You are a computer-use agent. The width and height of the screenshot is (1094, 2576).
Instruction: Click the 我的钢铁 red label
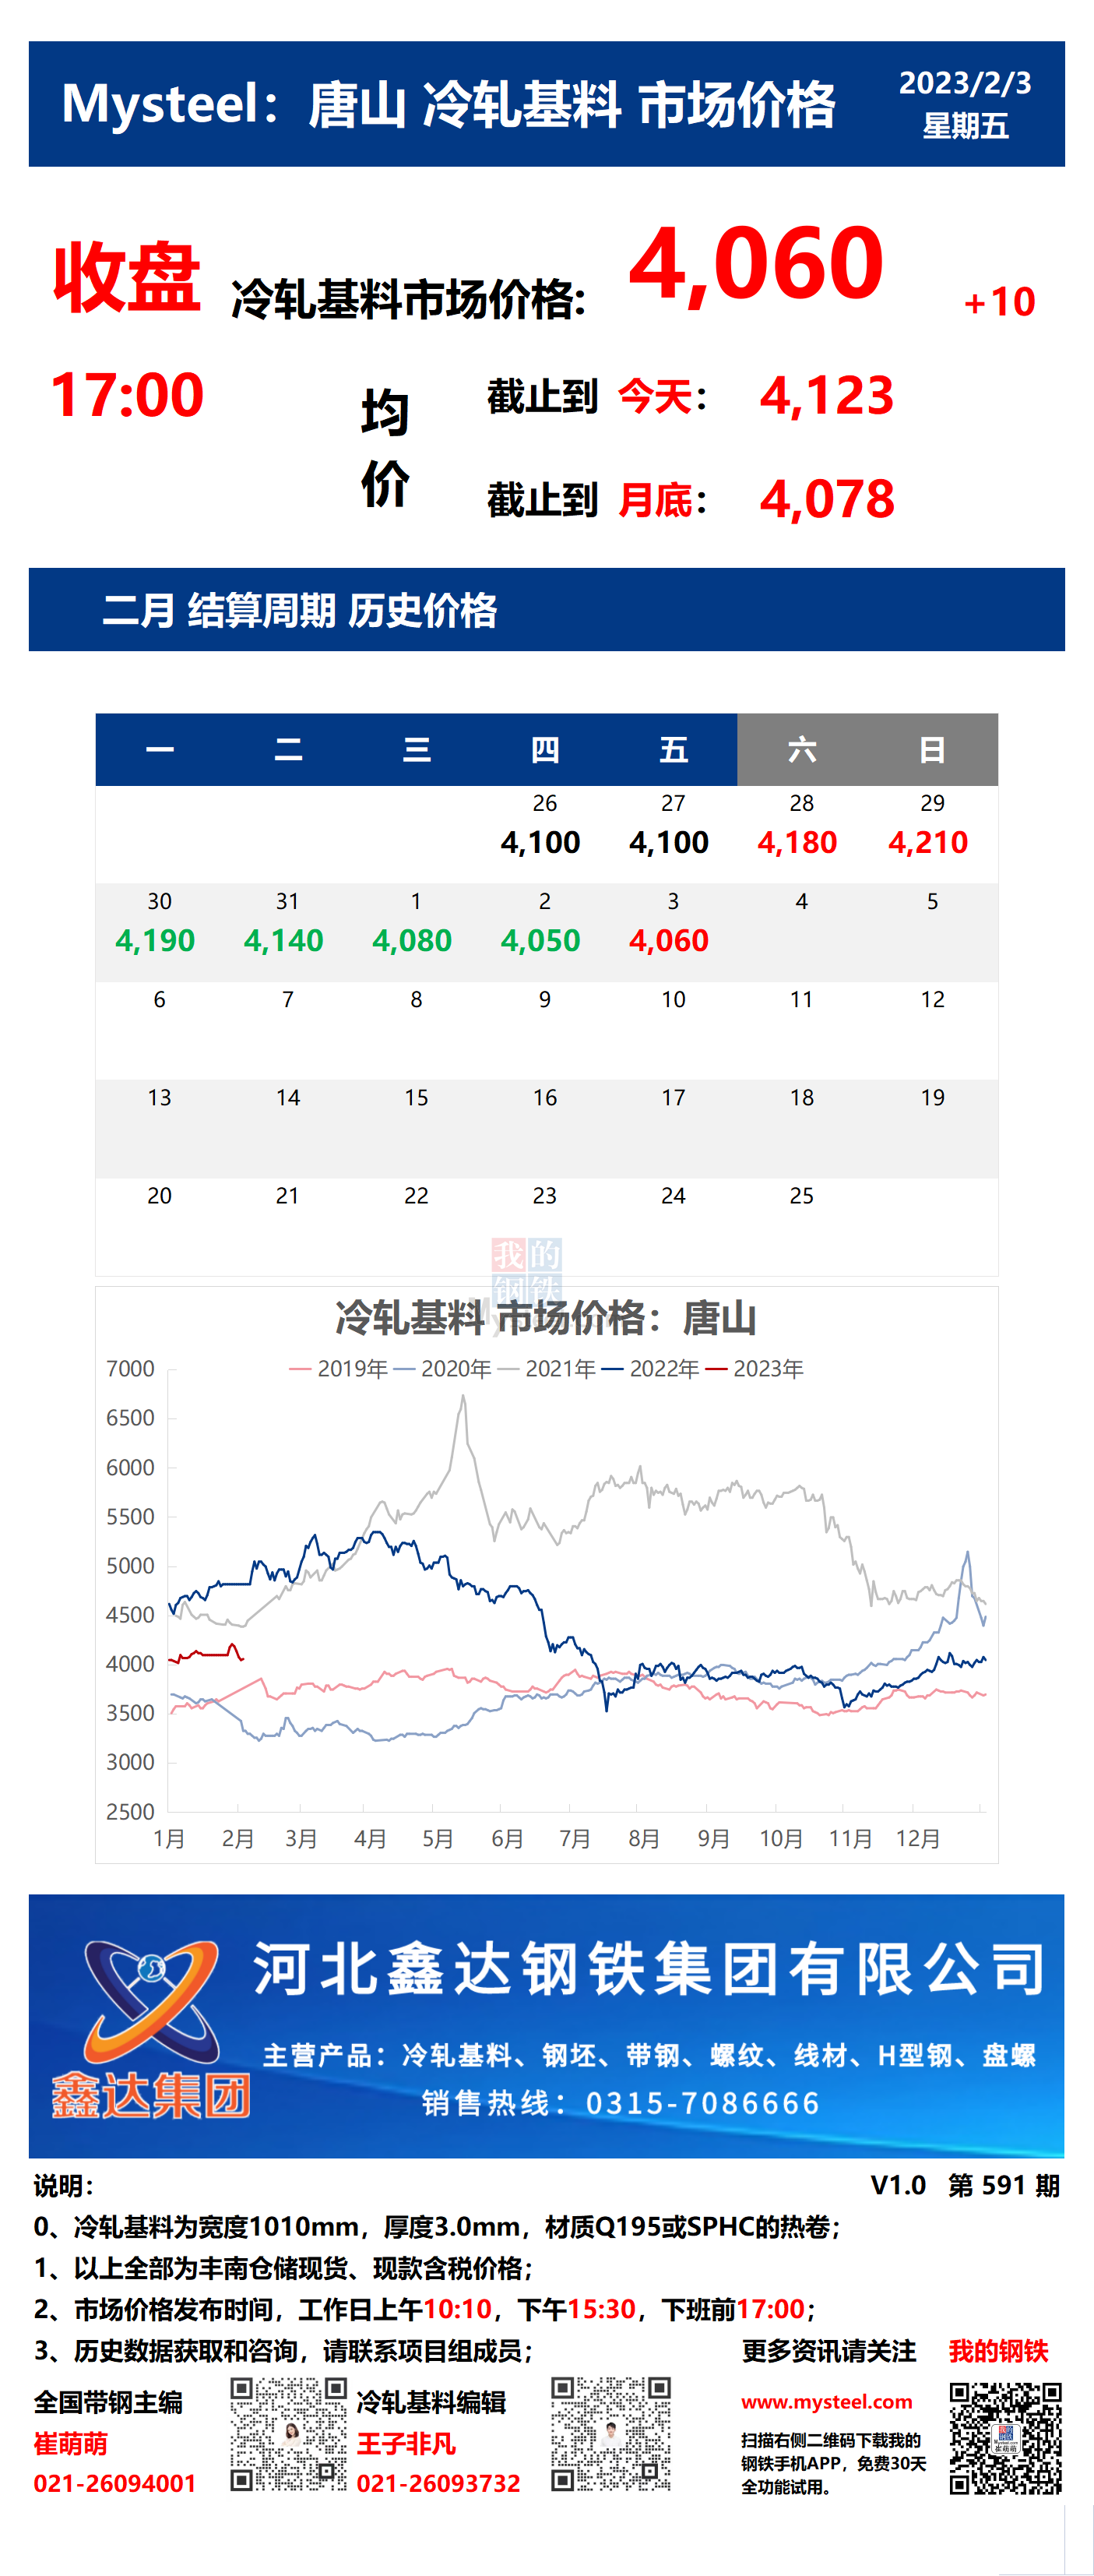(x=998, y=2351)
